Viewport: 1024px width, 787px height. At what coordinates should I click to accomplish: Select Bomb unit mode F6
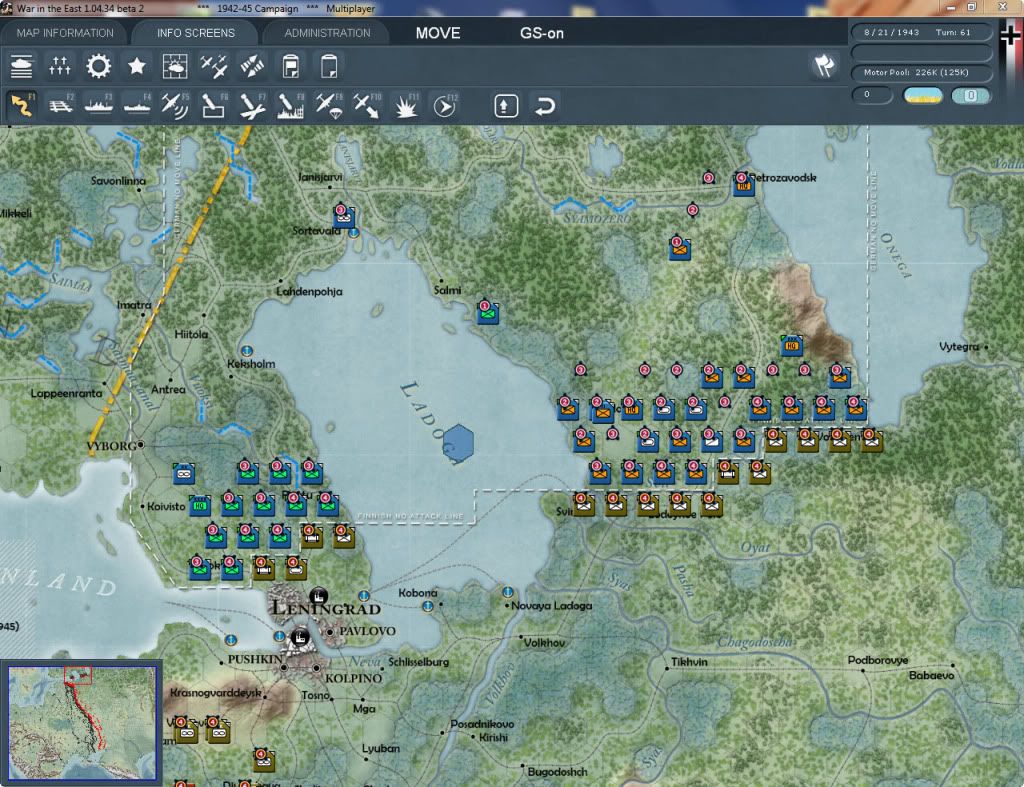(x=214, y=105)
